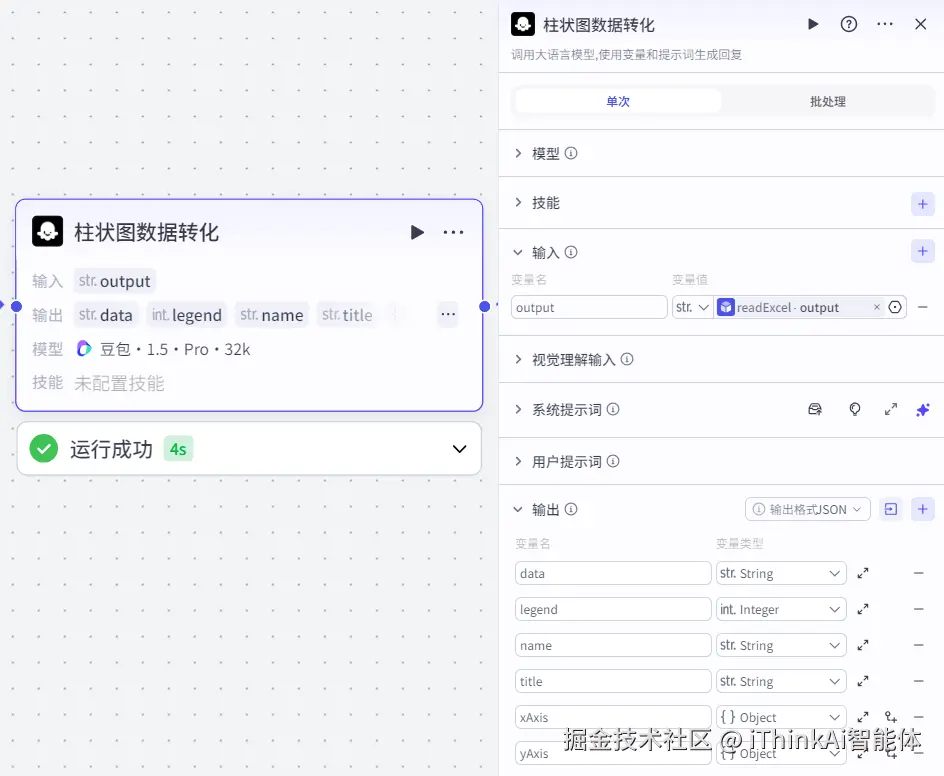944x776 pixels.
Task: Open the 输出格式JSON dropdown
Action: 807,509
